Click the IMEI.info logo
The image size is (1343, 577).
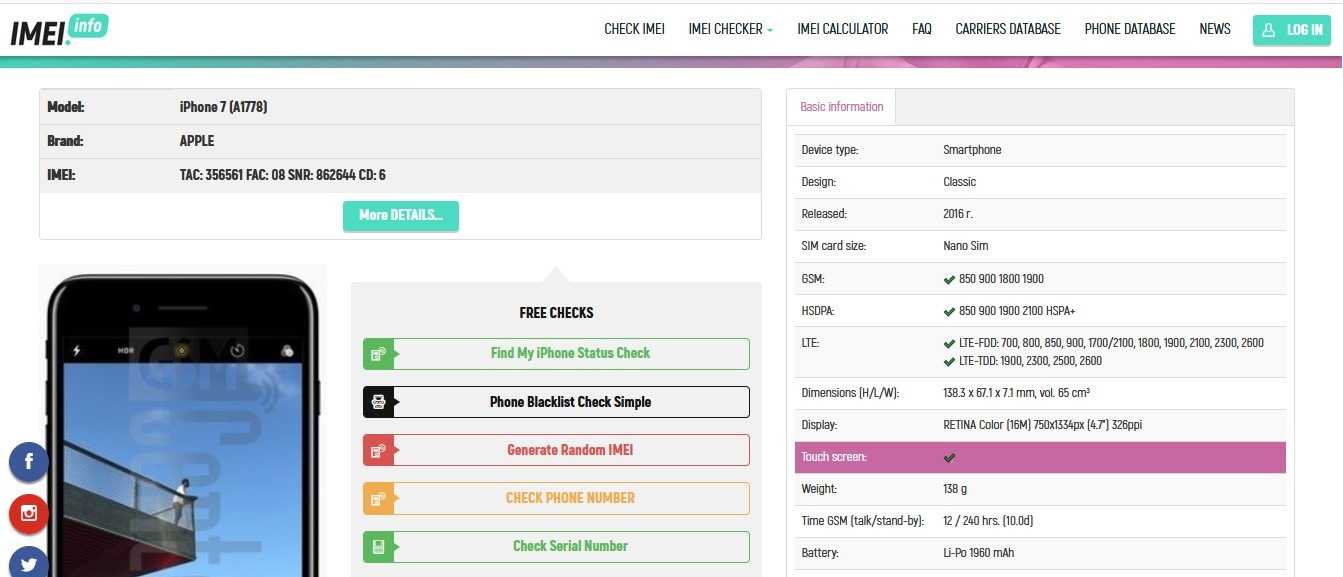click(x=59, y=30)
